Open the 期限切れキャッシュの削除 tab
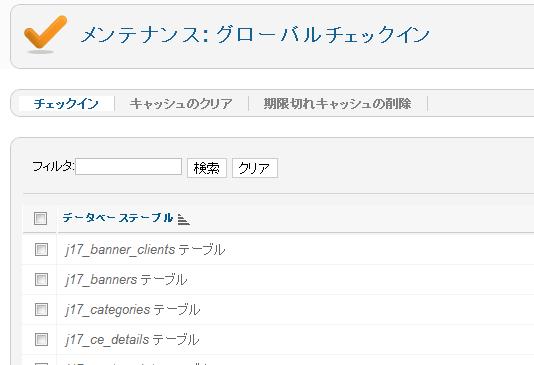 [x=337, y=104]
